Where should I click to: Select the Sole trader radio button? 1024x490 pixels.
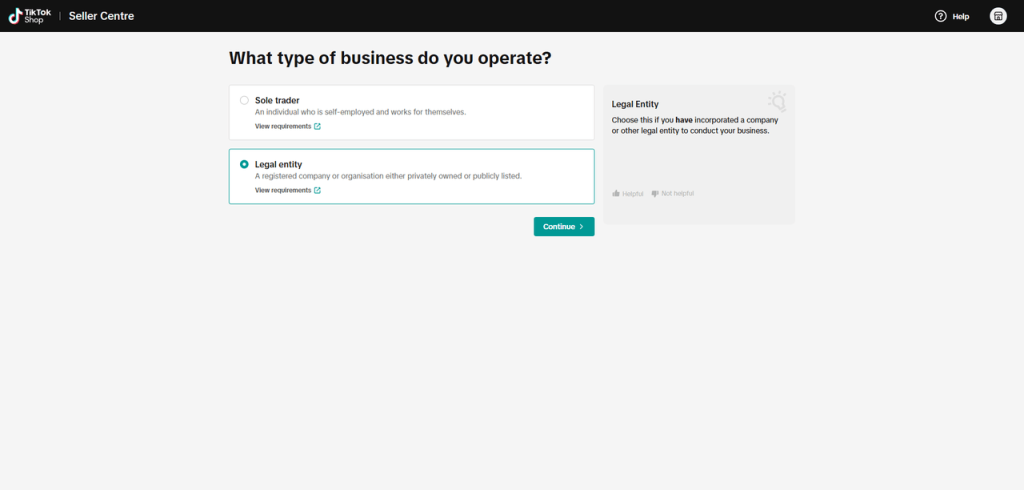point(244,101)
